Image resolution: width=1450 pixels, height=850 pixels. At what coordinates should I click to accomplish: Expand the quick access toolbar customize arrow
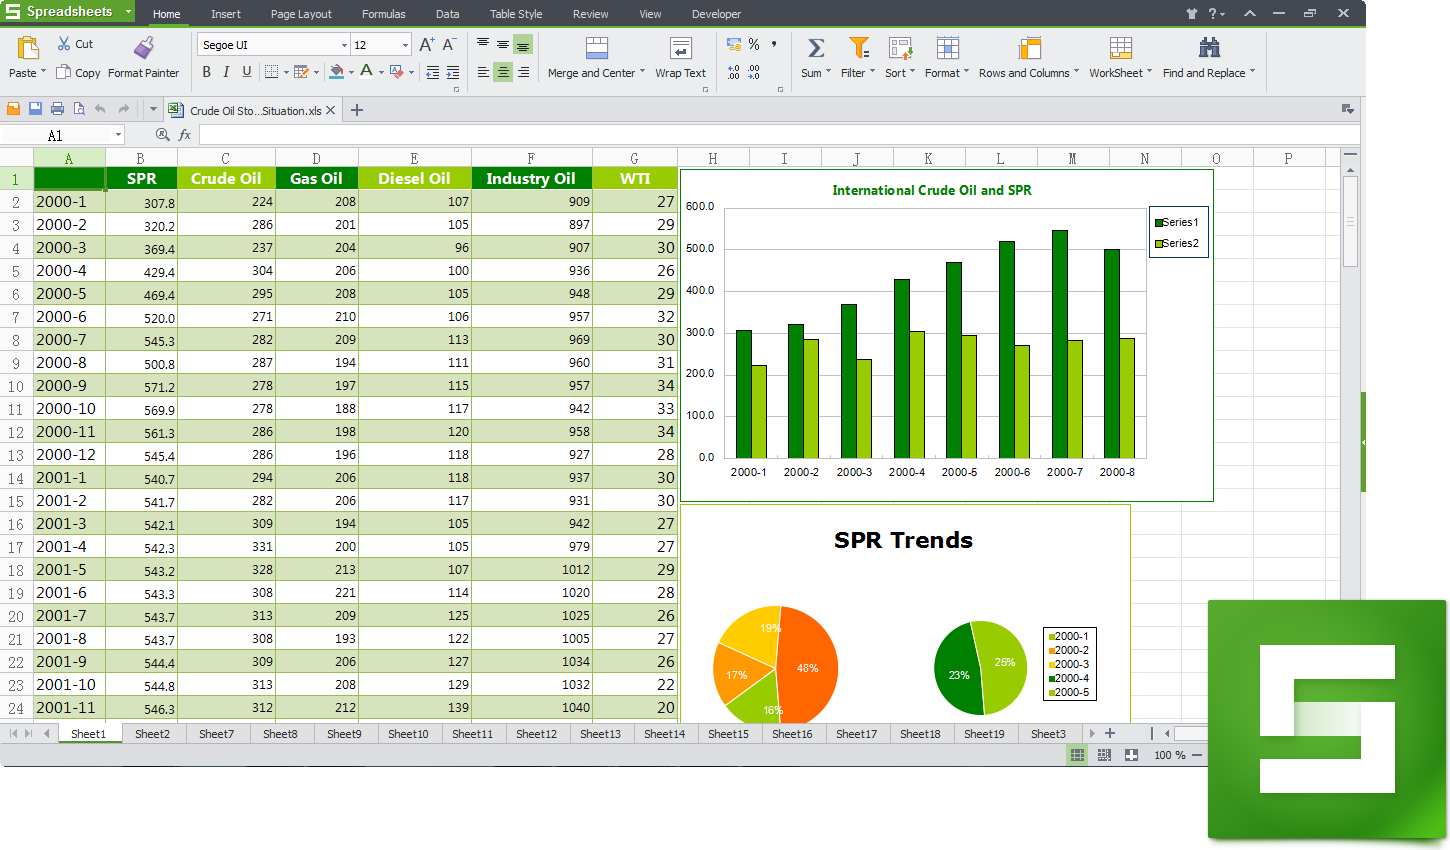(x=153, y=109)
